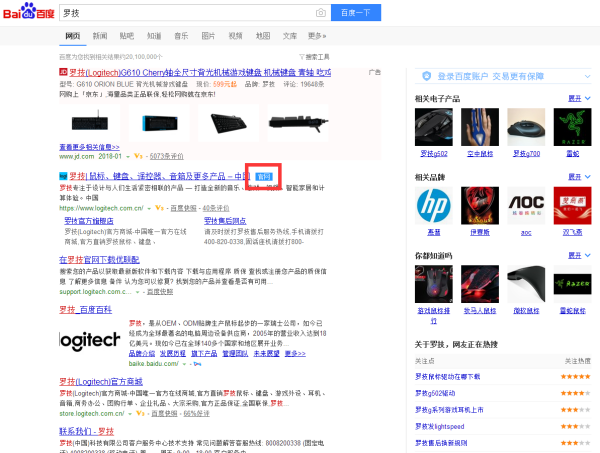
Task: Switch to the 图片 tab
Action: (208, 36)
